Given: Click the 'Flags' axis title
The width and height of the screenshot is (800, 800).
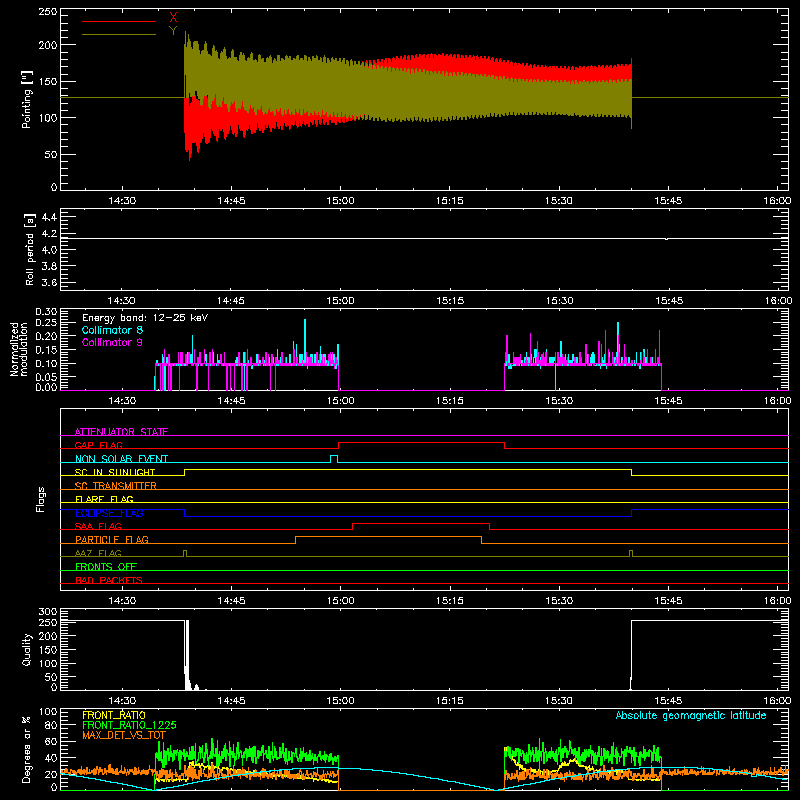Looking at the screenshot, I should (41, 499).
